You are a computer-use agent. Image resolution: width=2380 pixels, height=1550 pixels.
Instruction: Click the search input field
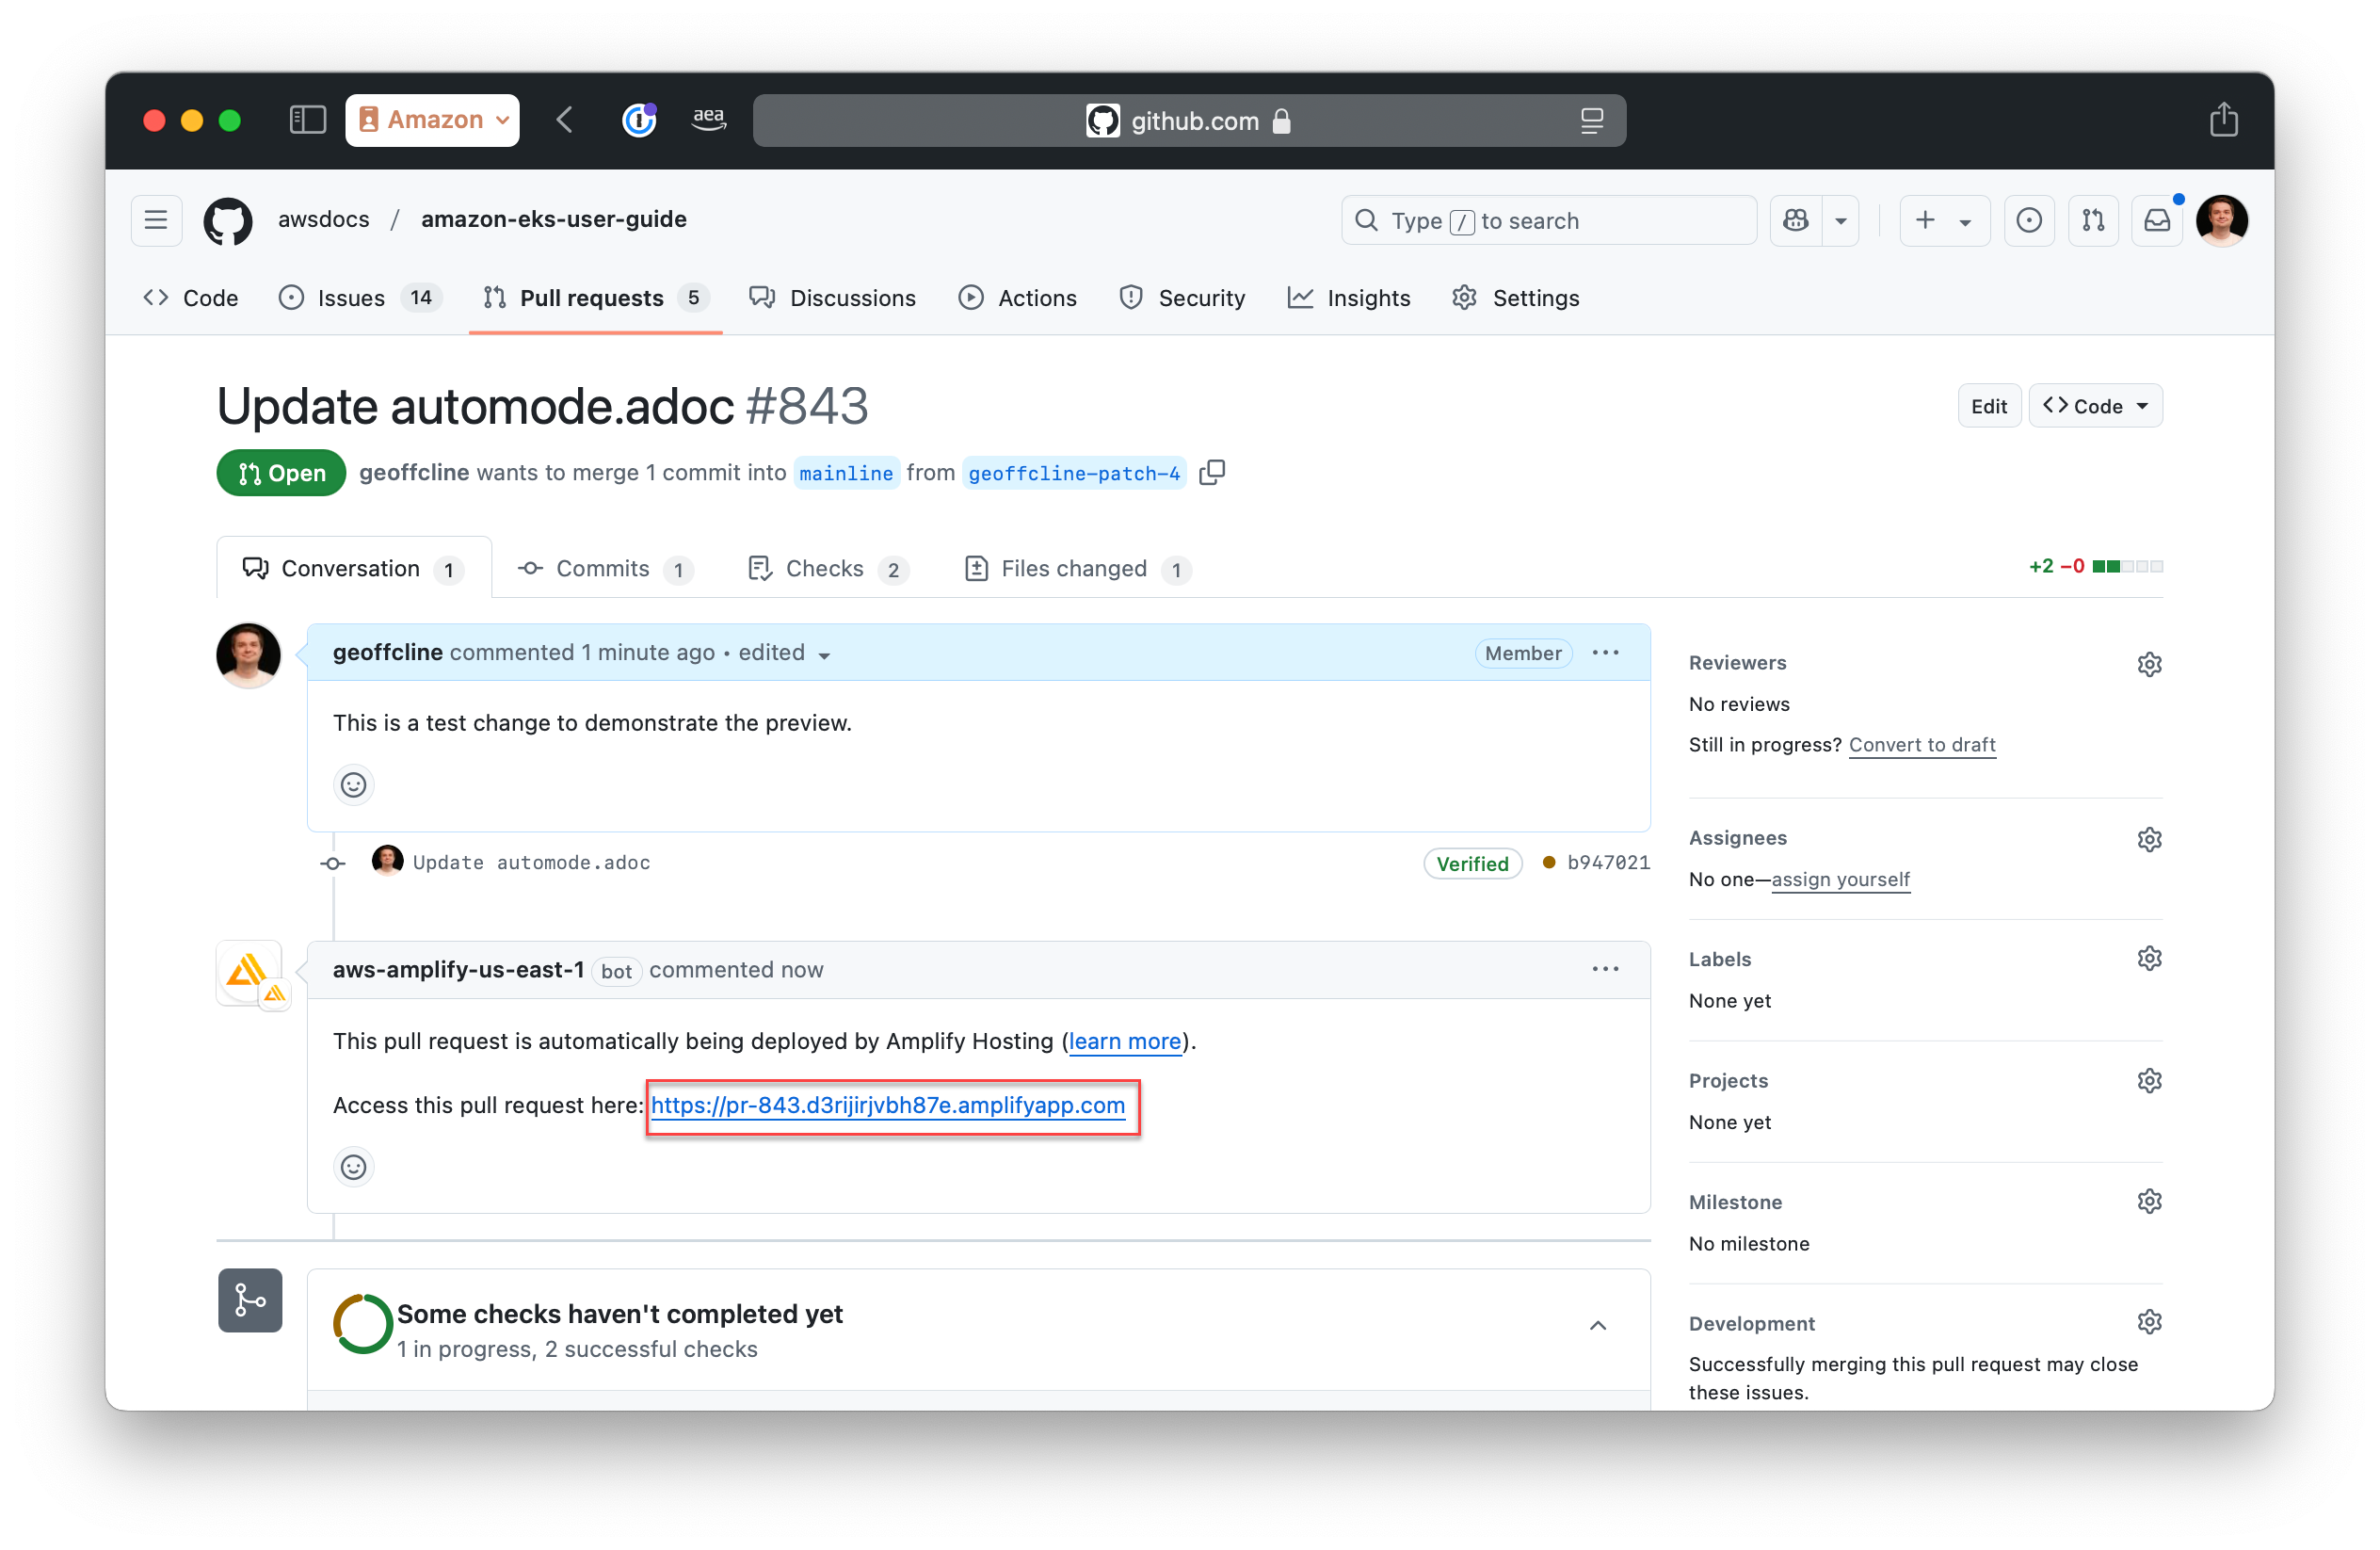pyautogui.click(x=1548, y=220)
